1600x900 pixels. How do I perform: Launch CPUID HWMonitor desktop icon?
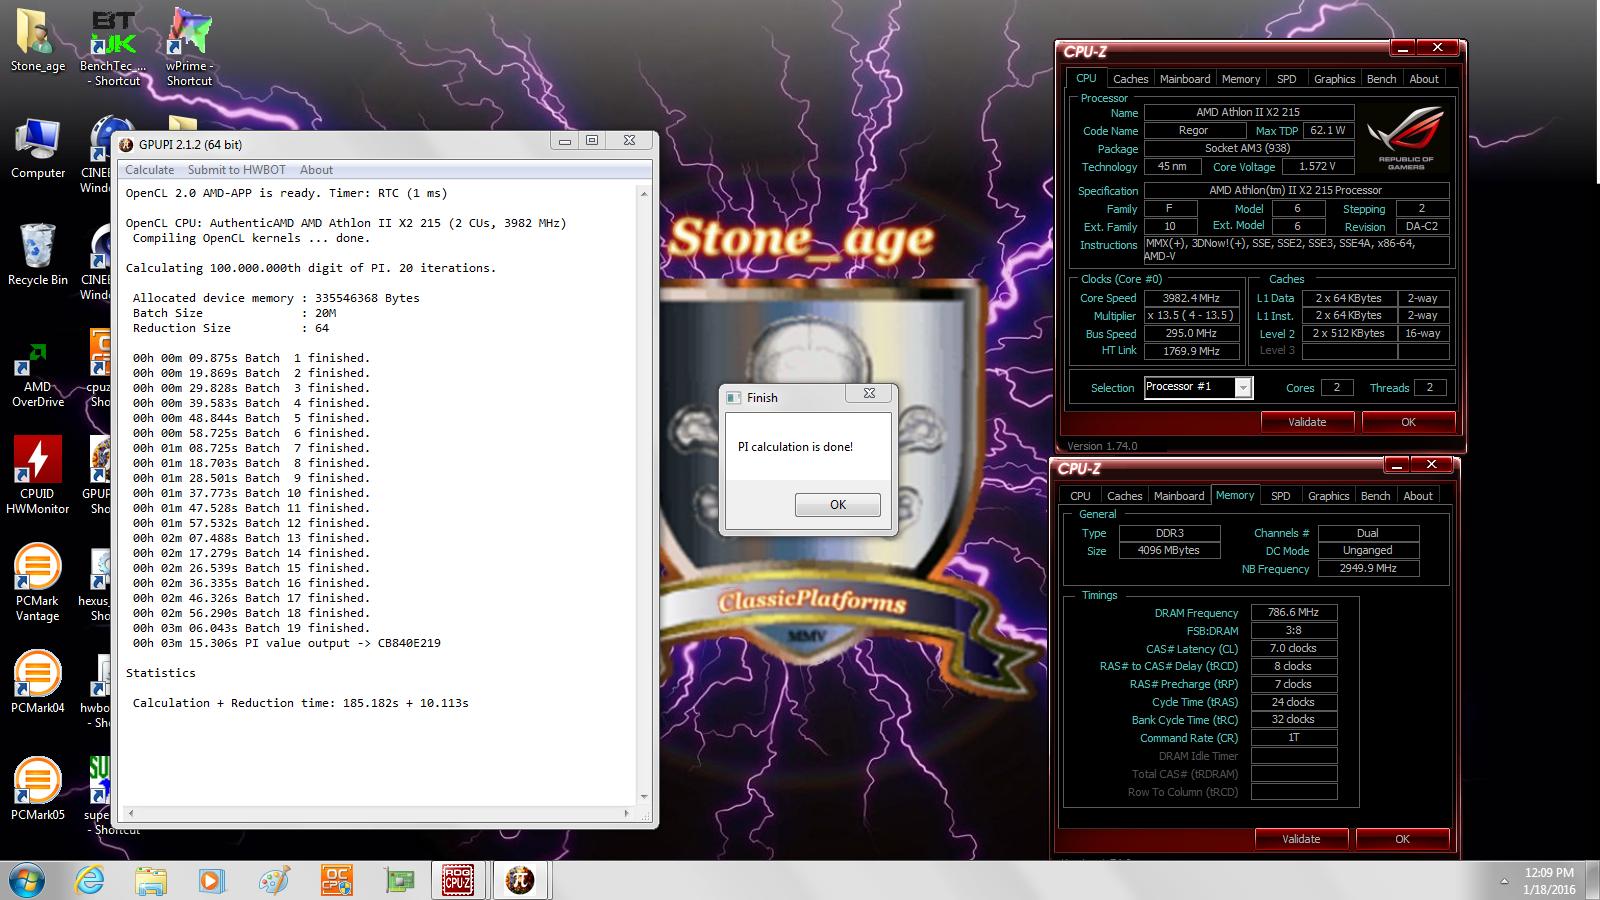click(37, 475)
